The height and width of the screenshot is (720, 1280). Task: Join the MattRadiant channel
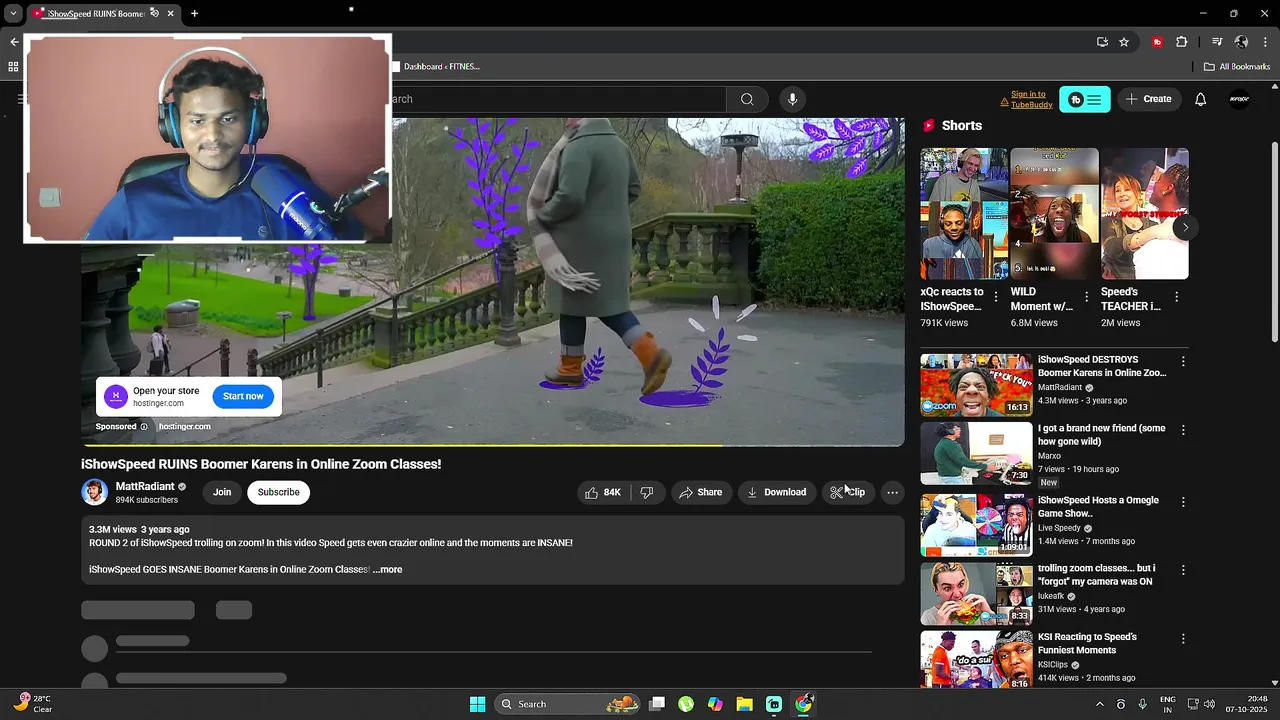coord(222,492)
